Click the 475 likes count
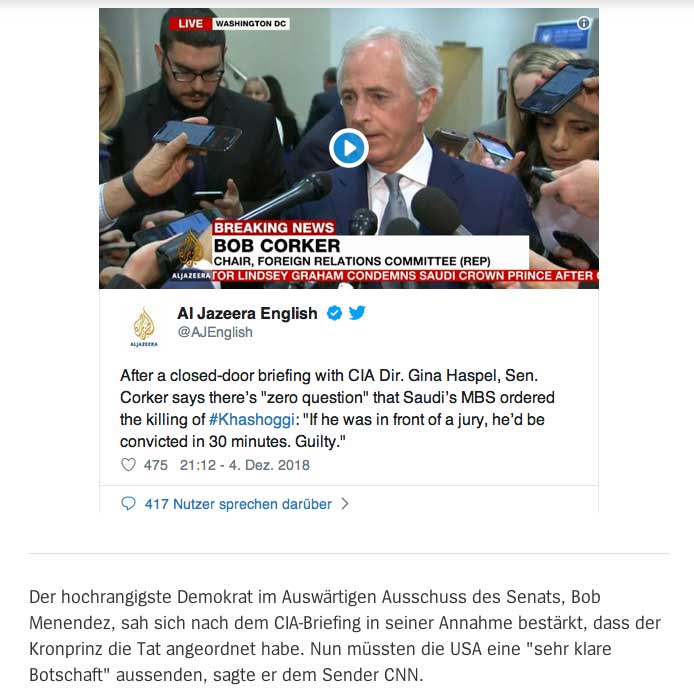Image resolution: width=694 pixels, height=699 pixels. click(x=156, y=465)
